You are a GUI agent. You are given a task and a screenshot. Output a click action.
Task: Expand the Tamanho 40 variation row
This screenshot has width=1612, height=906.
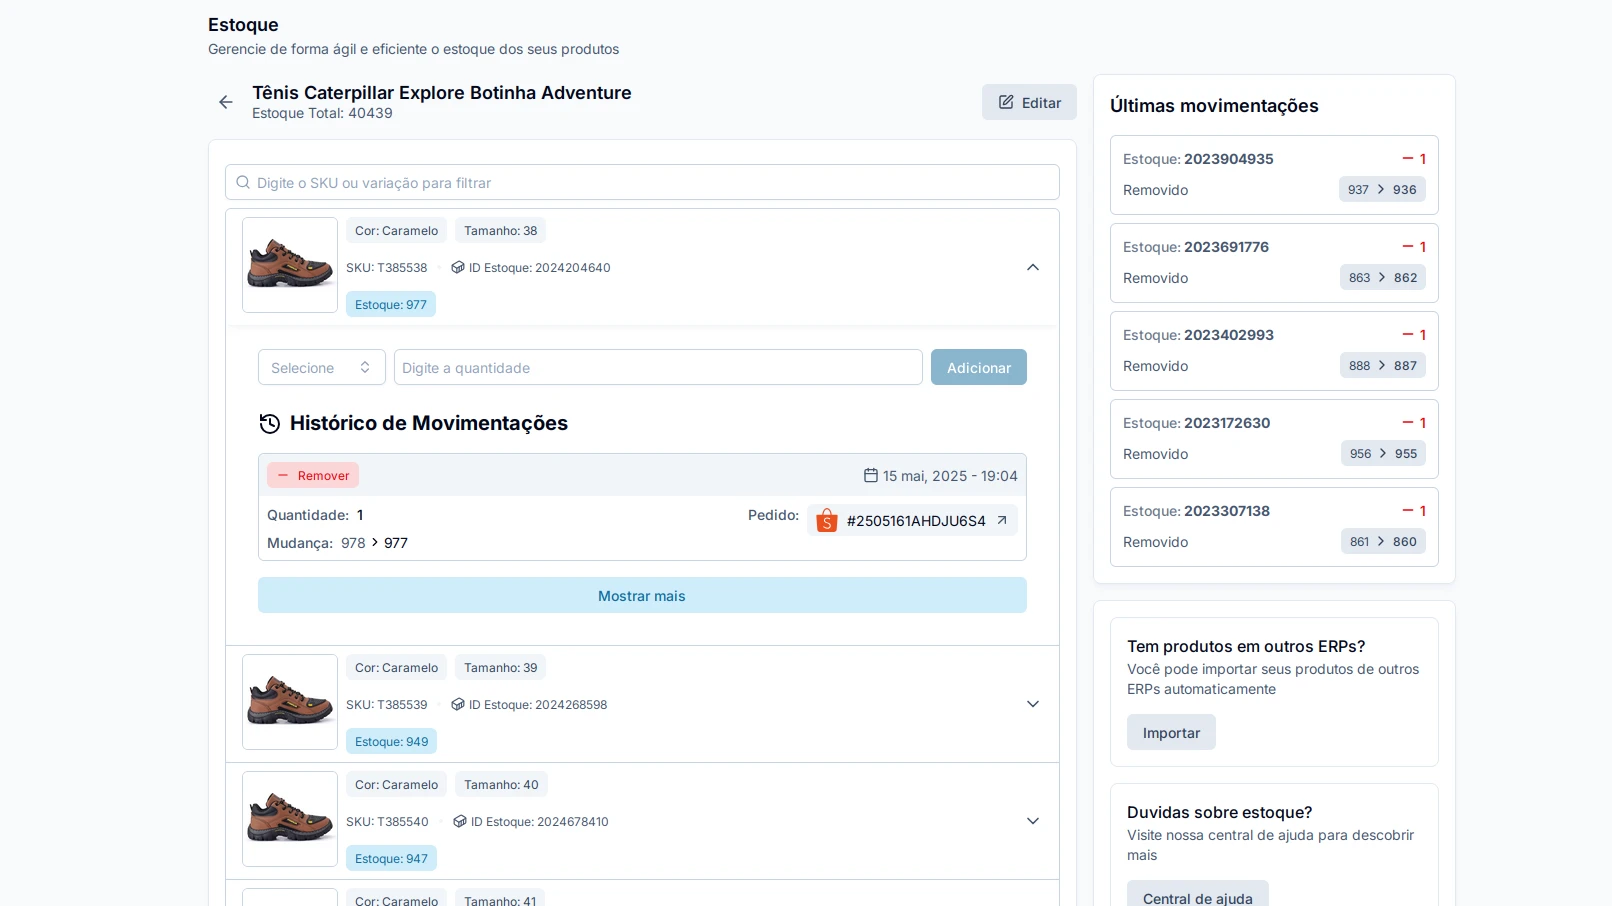(1033, 821)
